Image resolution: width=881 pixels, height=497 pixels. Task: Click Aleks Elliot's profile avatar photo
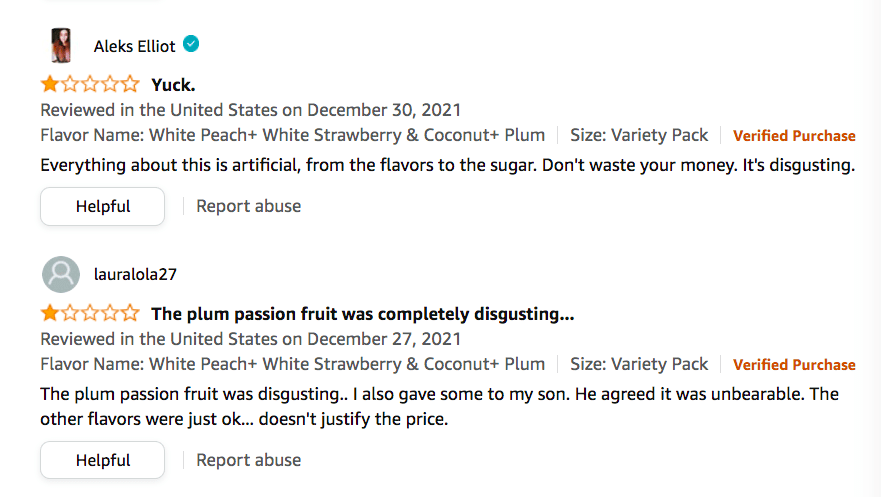61,46
